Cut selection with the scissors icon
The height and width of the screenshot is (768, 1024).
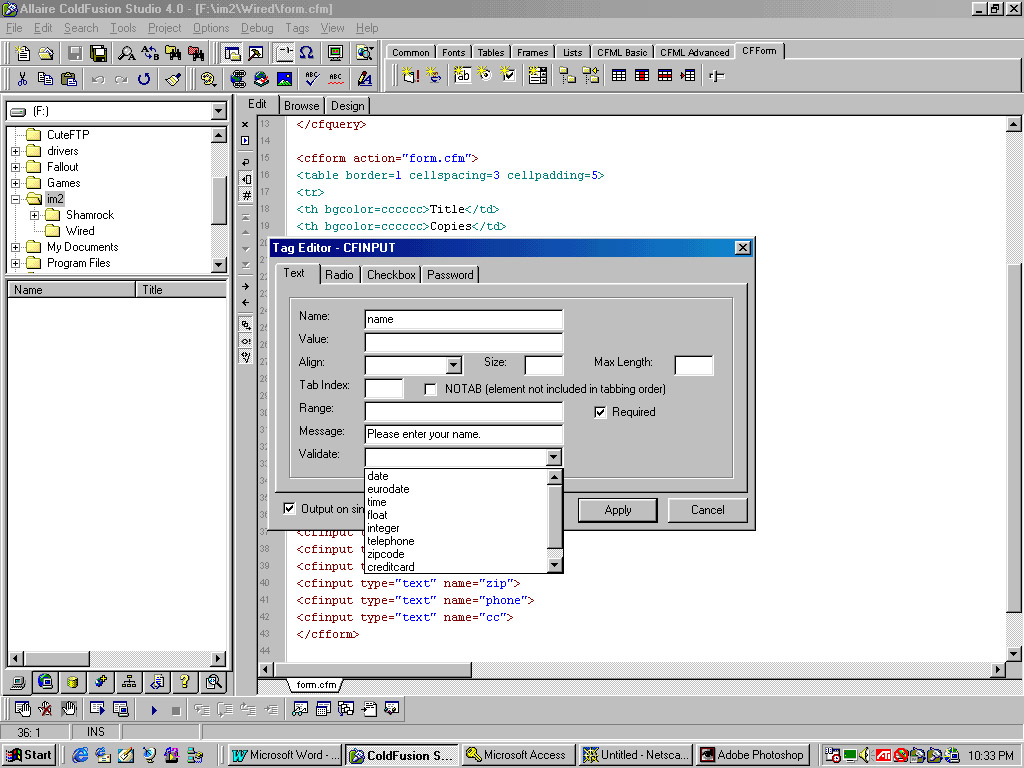coord(22,79)
